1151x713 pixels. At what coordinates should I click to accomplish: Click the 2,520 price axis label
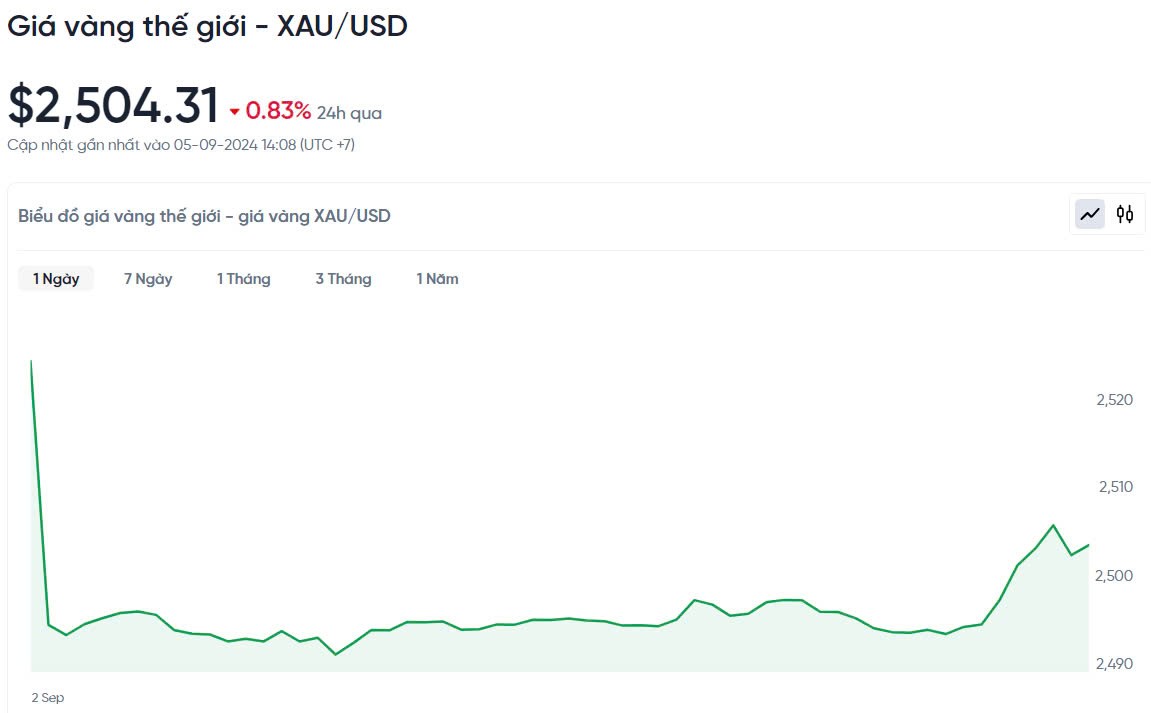[1114, 400]
